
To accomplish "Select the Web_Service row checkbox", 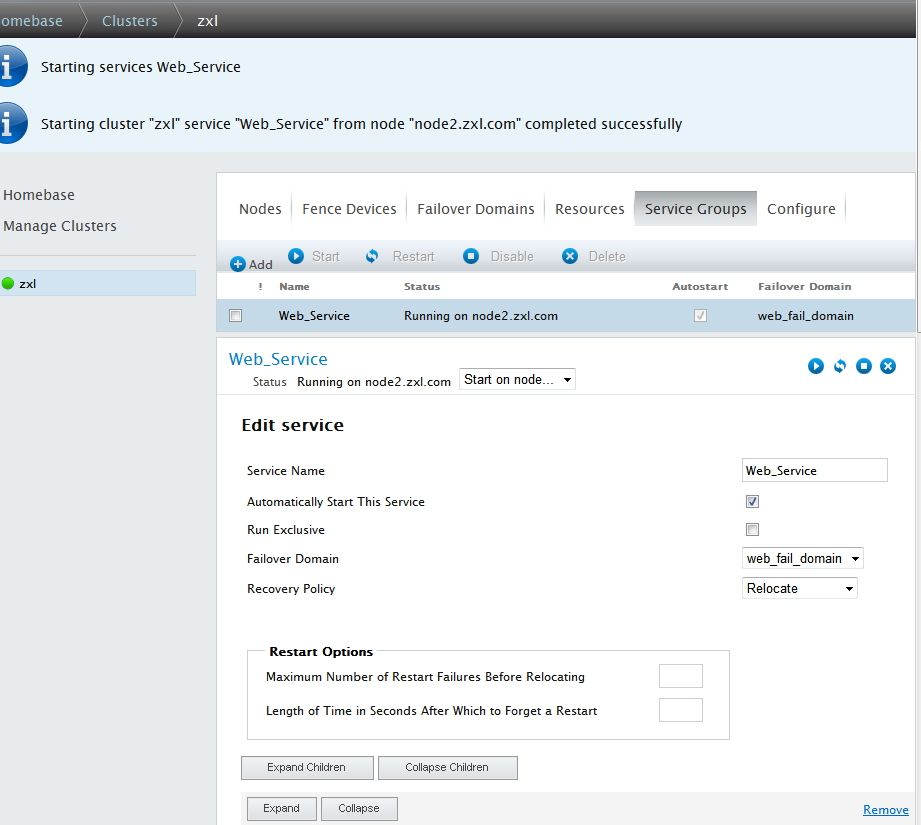I will pos(236,315).
